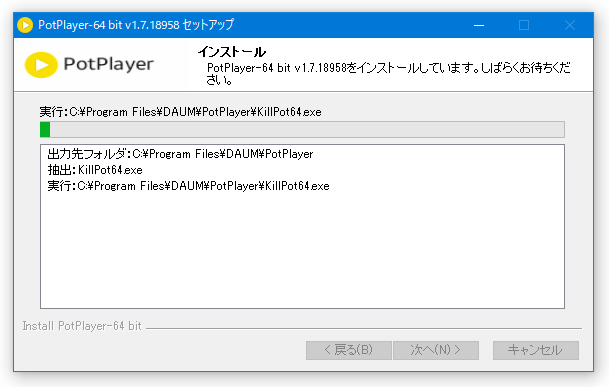Click the window title PotPlayer-64 bit v1.7.18958 セットアップ
The image size is (609, 387).
coord(136,25)
